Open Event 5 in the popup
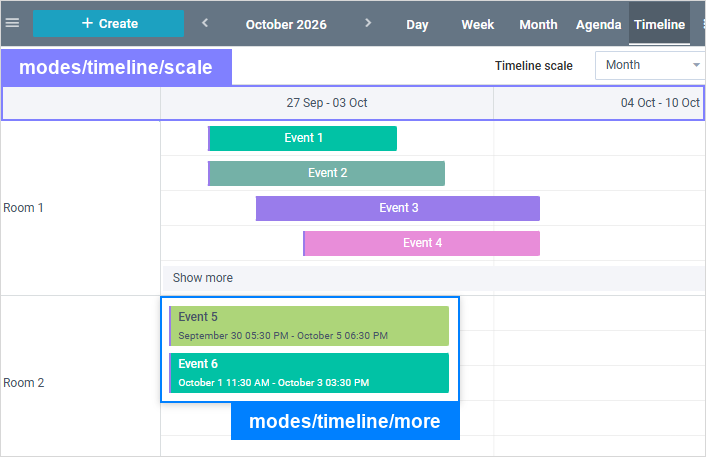 [309, 326]
